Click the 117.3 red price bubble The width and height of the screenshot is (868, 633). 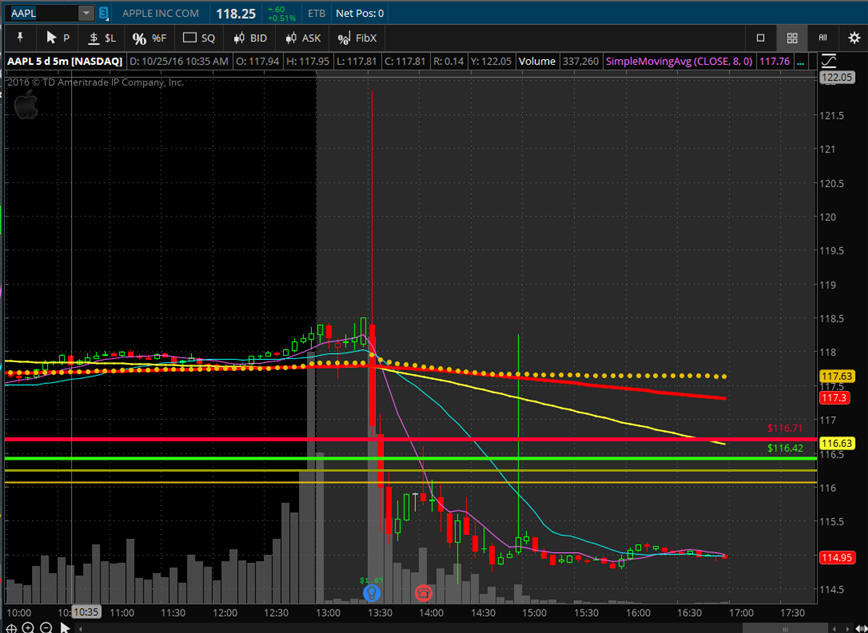coord(834,398)
